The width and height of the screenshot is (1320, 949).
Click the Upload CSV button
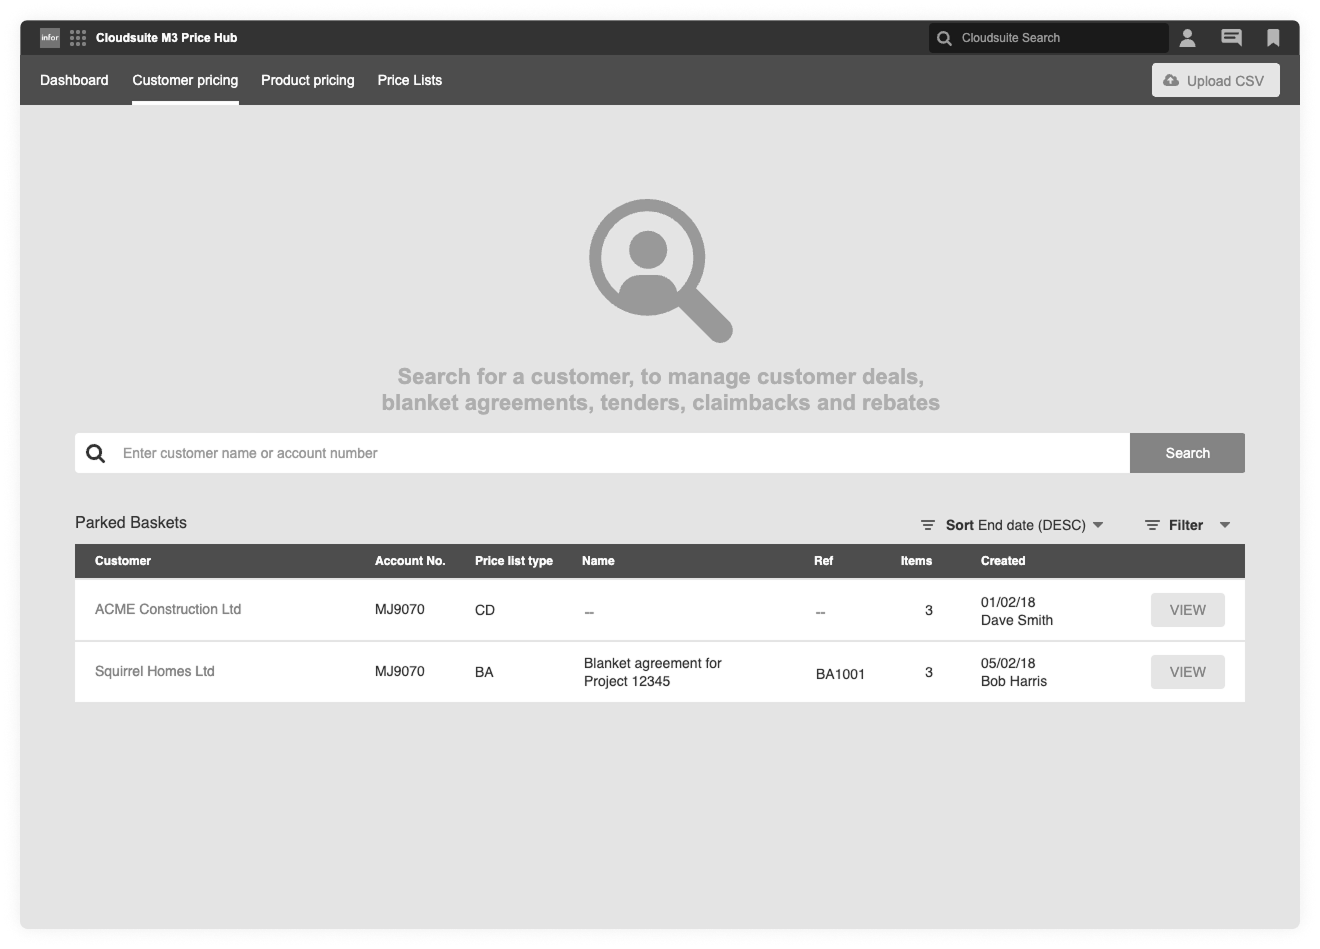[x=1216, y=80]
